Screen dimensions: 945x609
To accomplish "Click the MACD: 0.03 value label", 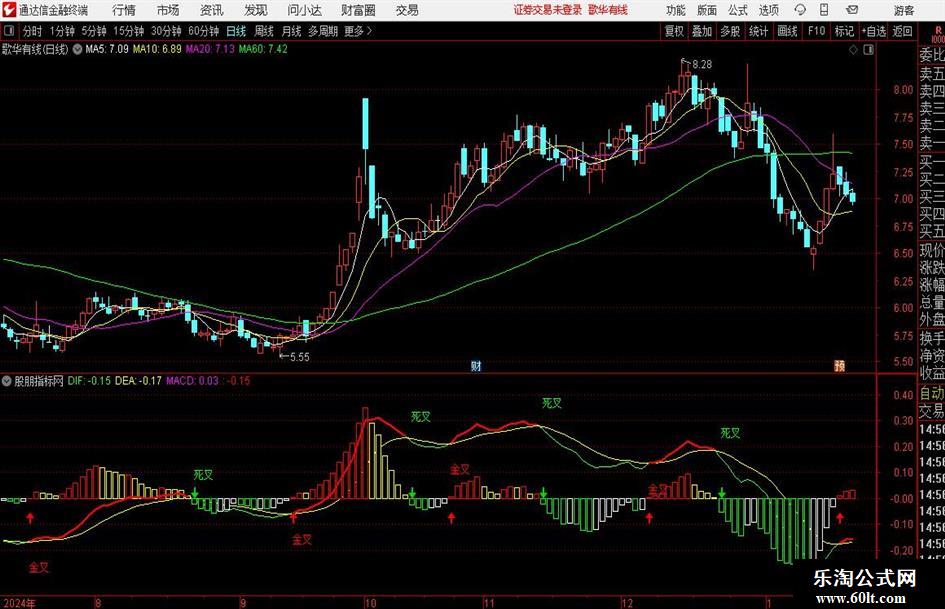I will coord(192,381).
